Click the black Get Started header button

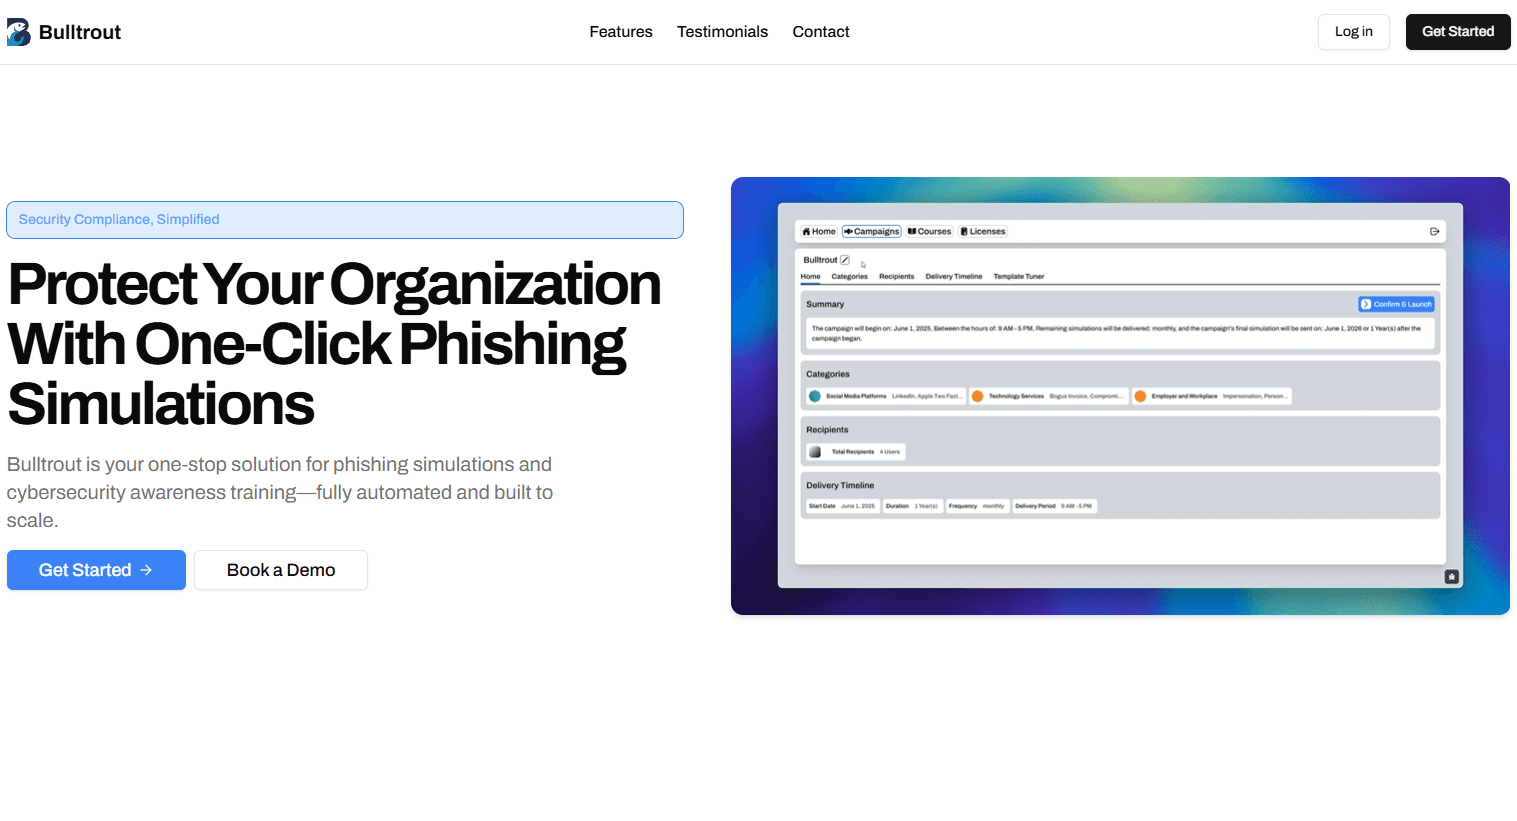(1457, 32)
